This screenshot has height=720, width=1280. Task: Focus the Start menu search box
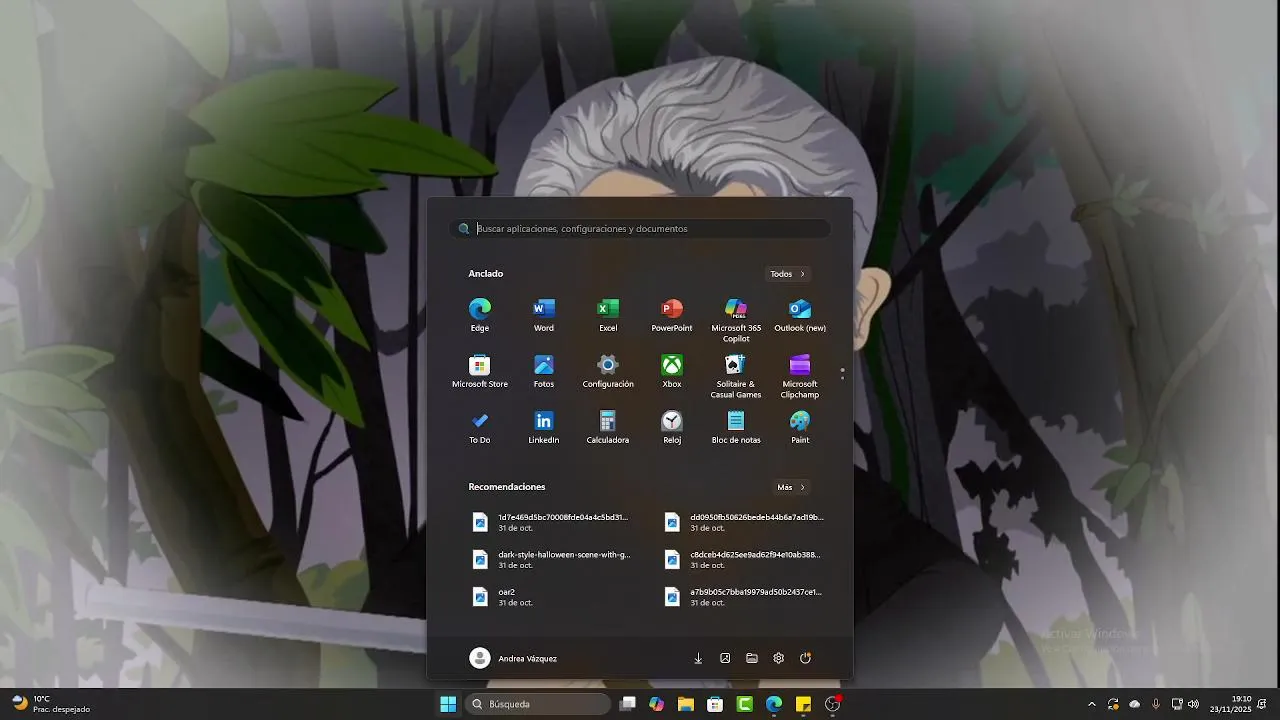pos(640,228)
